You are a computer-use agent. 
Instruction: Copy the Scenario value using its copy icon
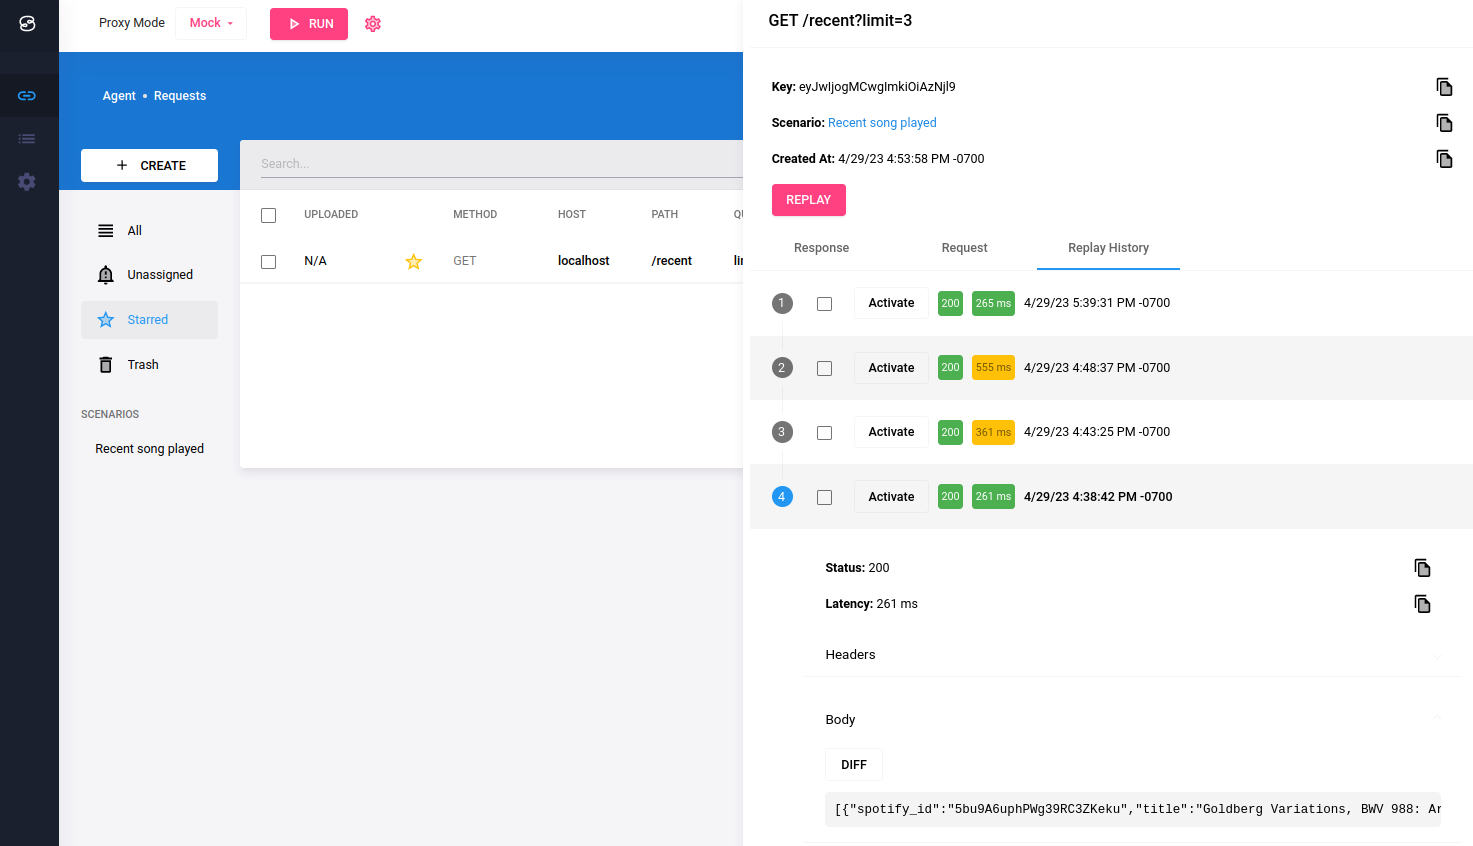(1444, 123)
